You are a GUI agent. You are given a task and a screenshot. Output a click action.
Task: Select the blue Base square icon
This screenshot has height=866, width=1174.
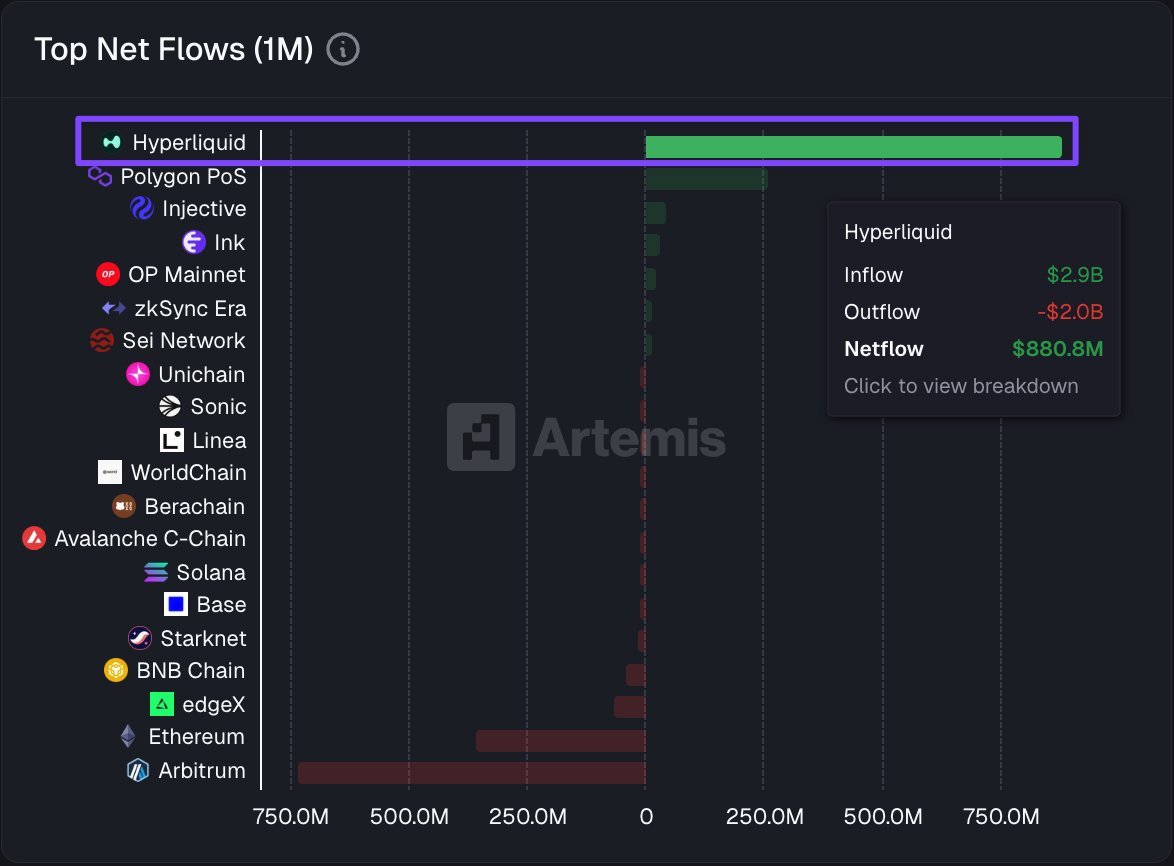175,604
